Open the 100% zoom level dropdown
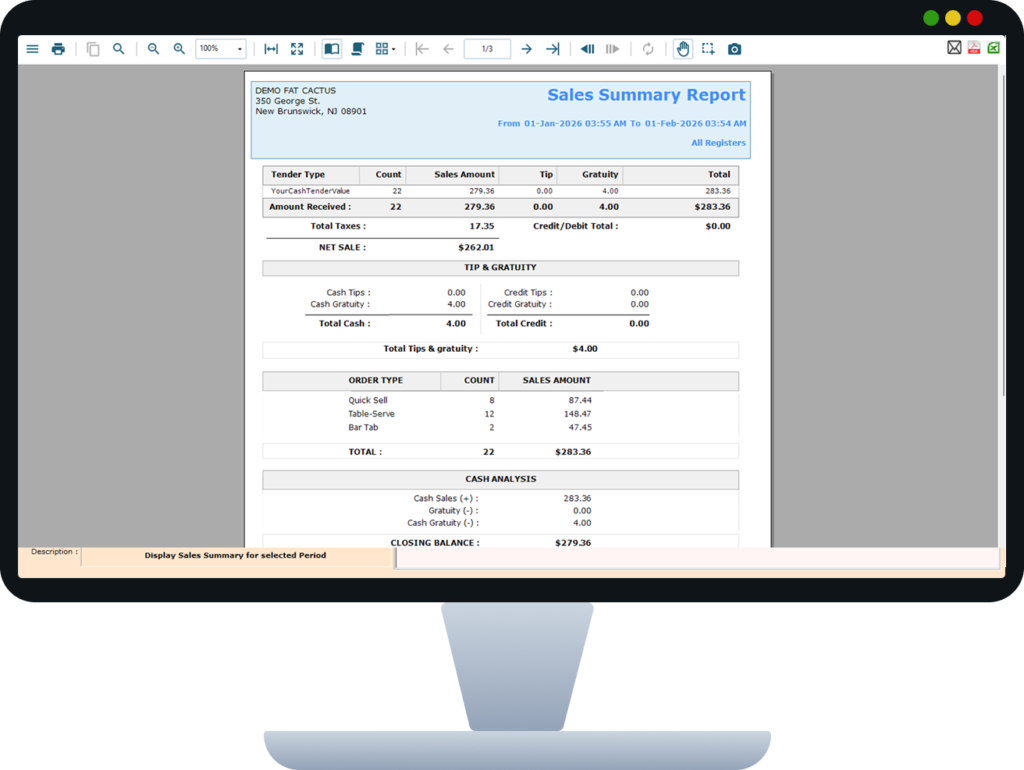 (239, 49)
